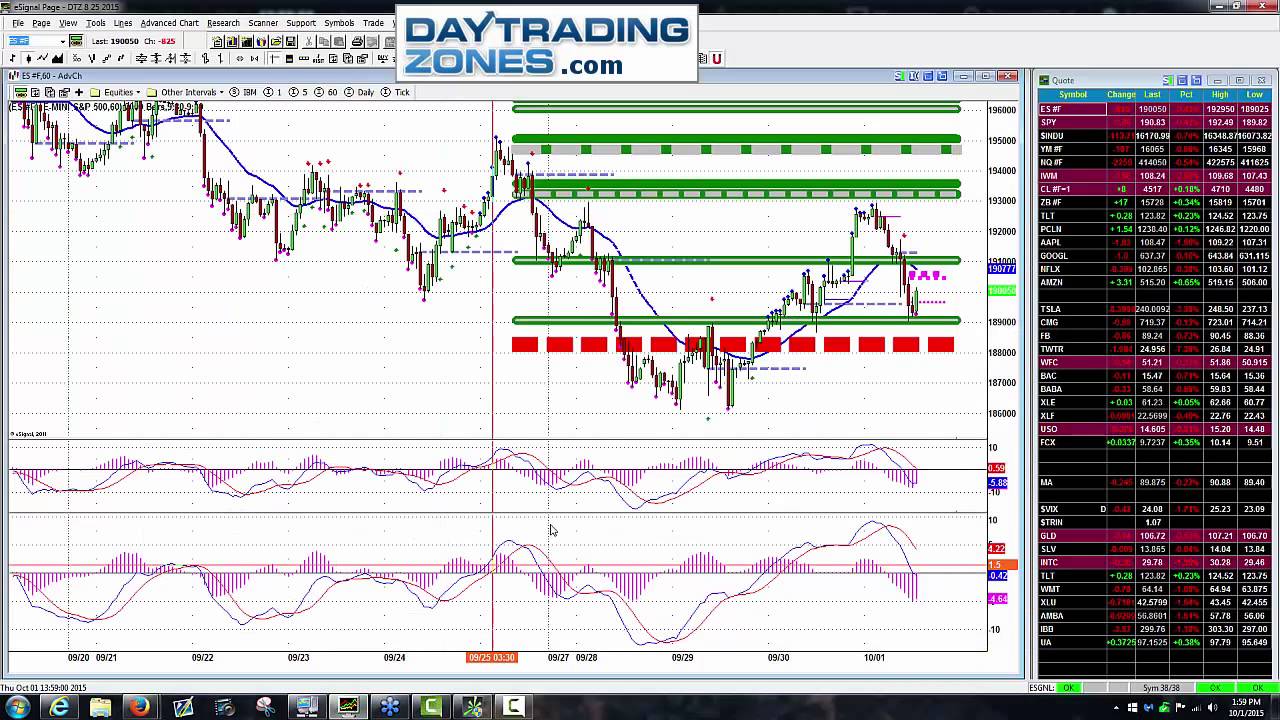Select the area chart type icon
The height and width of the screenshot is (720, 1280).
tap(57, 58)
